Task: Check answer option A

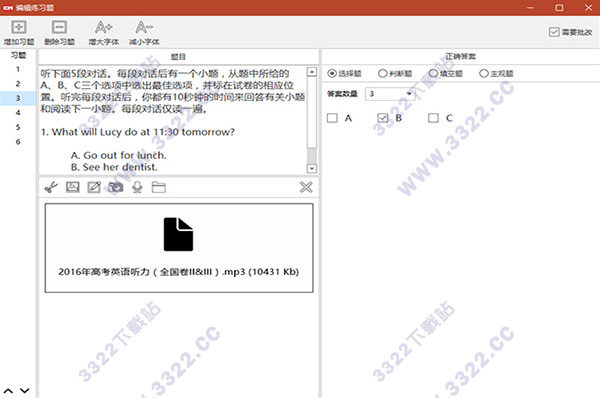Action: 332,118
